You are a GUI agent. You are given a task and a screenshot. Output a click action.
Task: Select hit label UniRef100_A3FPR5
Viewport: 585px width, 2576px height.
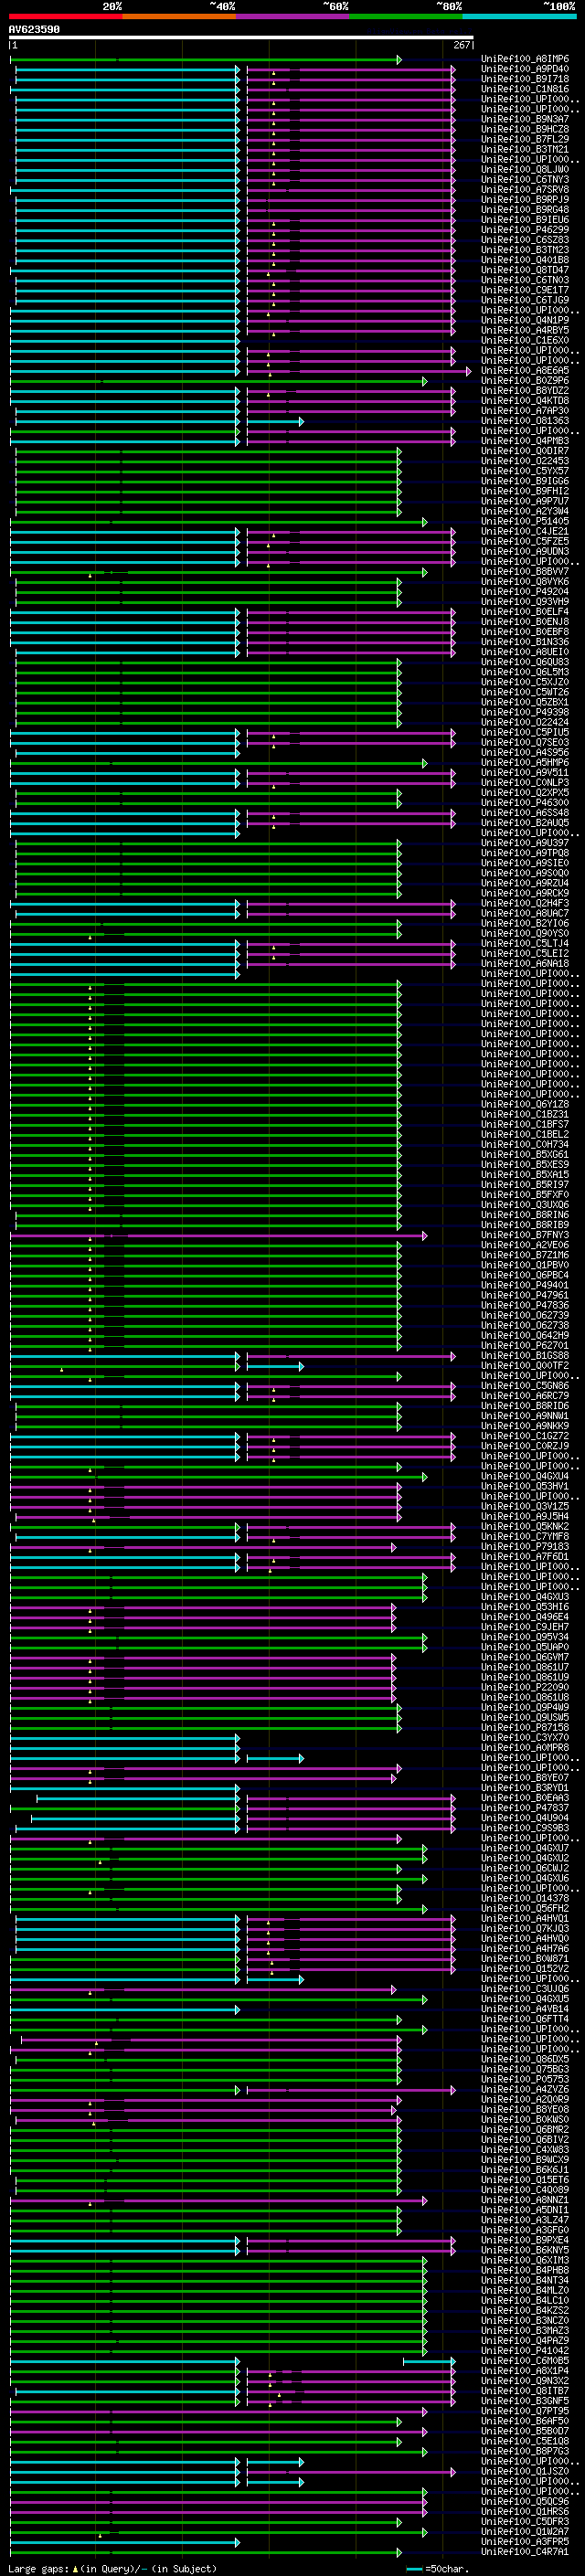click(x=525, y=2541)
